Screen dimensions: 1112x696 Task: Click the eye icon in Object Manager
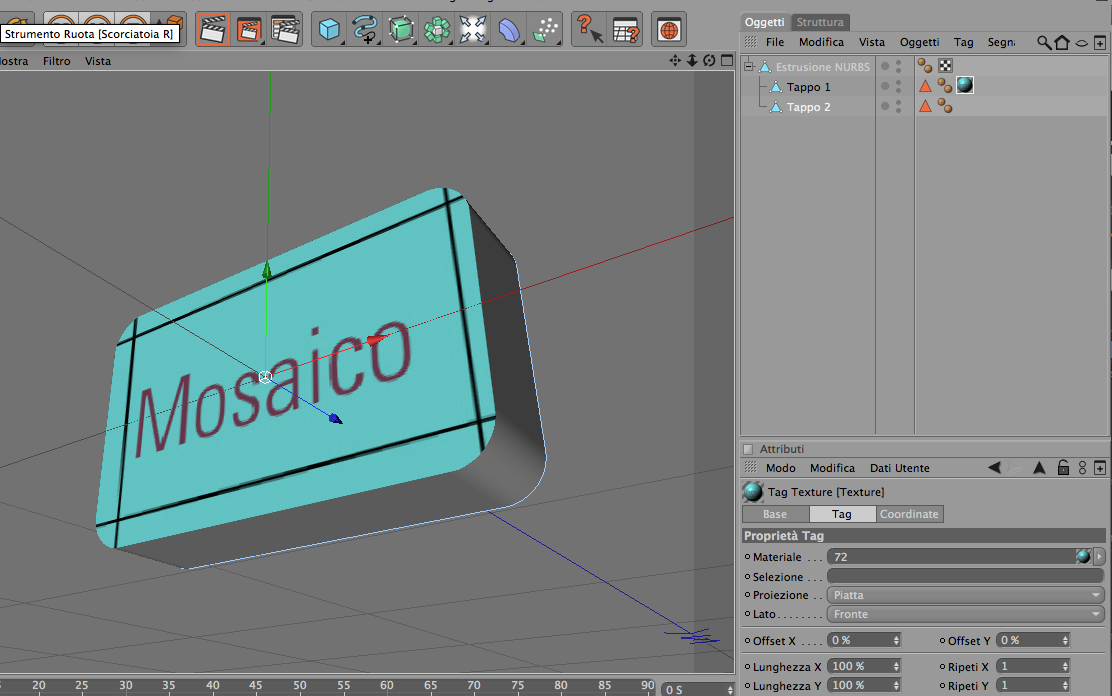1082,43
